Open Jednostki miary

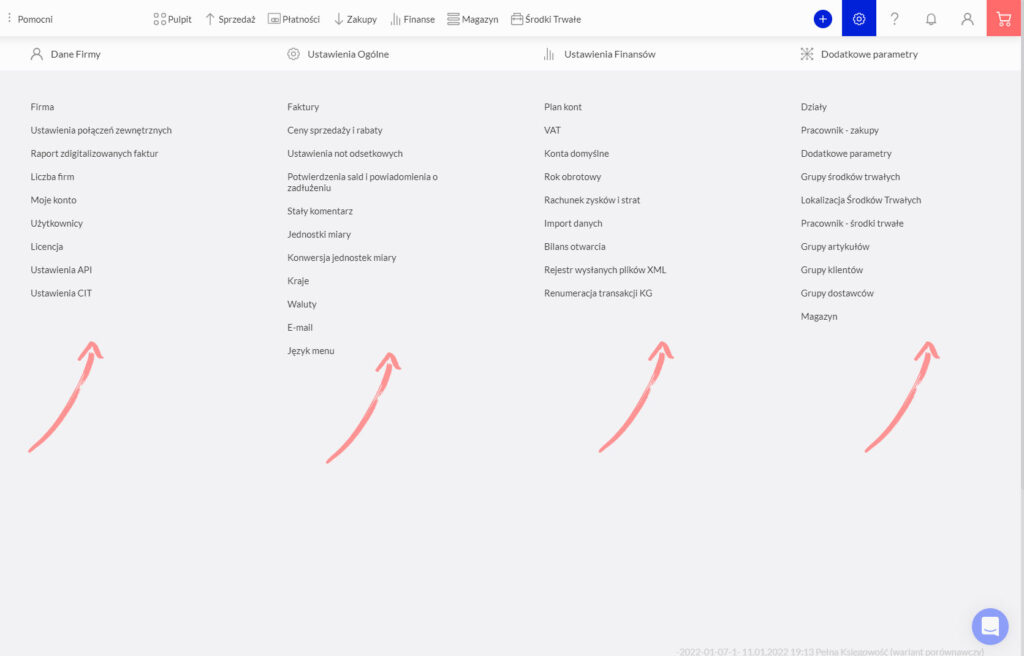pos(319,234)
